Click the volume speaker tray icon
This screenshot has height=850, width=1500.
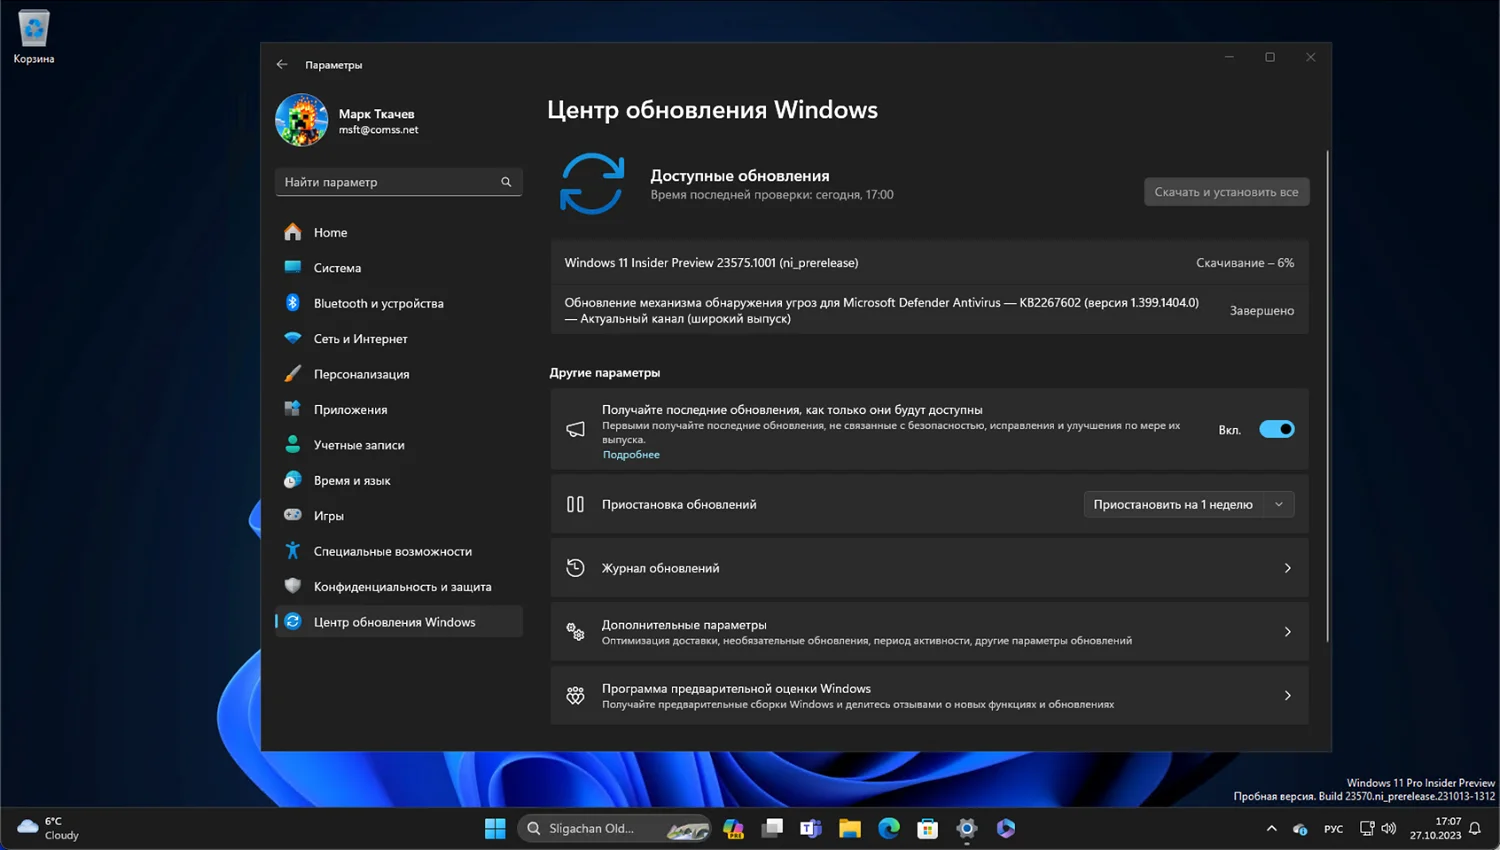(x=1388, y=828)
